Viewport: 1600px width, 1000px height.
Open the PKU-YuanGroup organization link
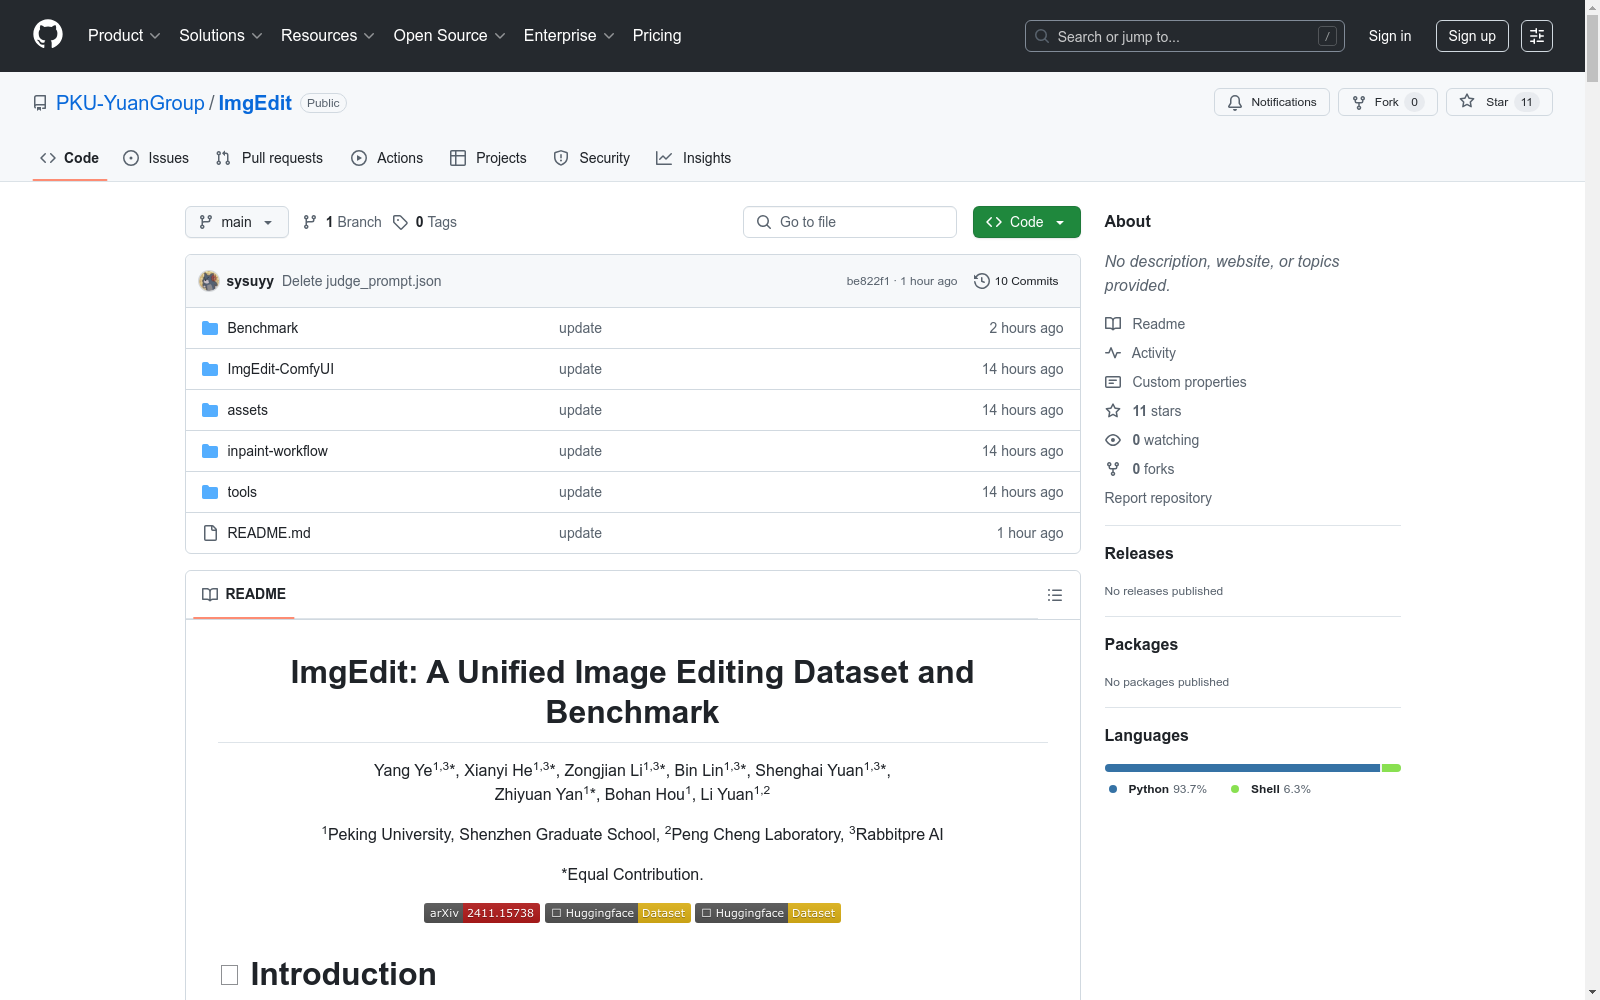click(x=130, y=103)
